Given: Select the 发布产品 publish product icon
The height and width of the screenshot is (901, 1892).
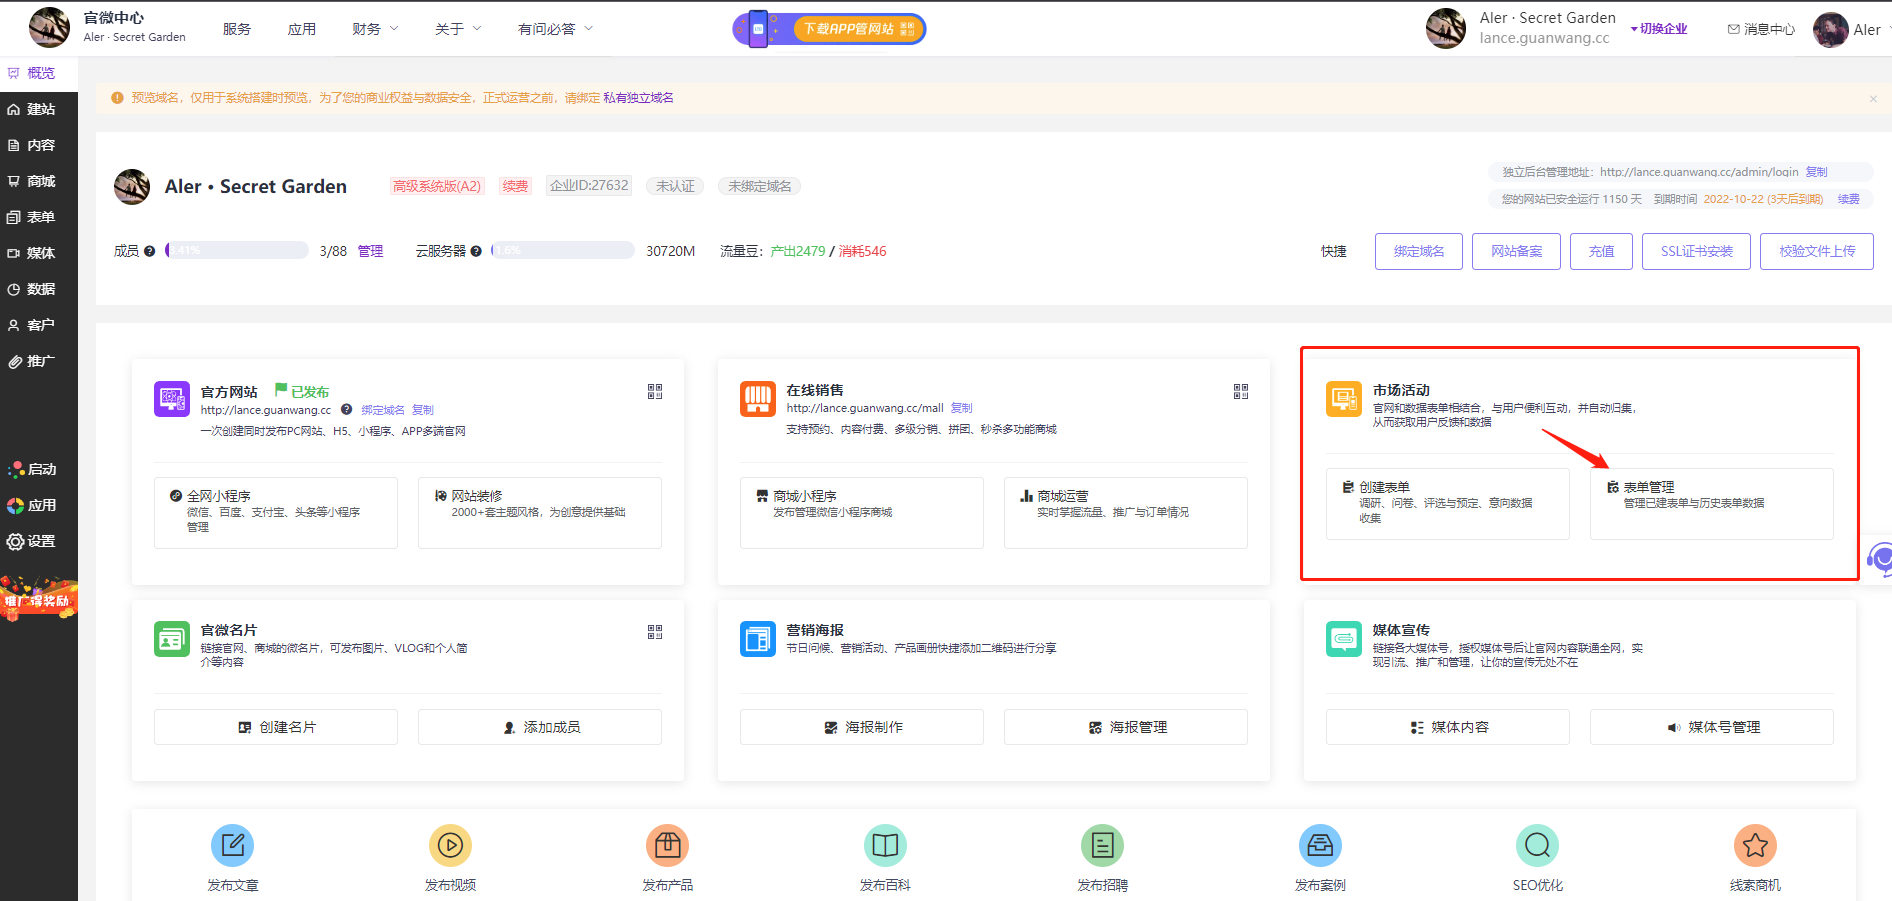Looking at the screenshot, I should (x=667, y=846).
